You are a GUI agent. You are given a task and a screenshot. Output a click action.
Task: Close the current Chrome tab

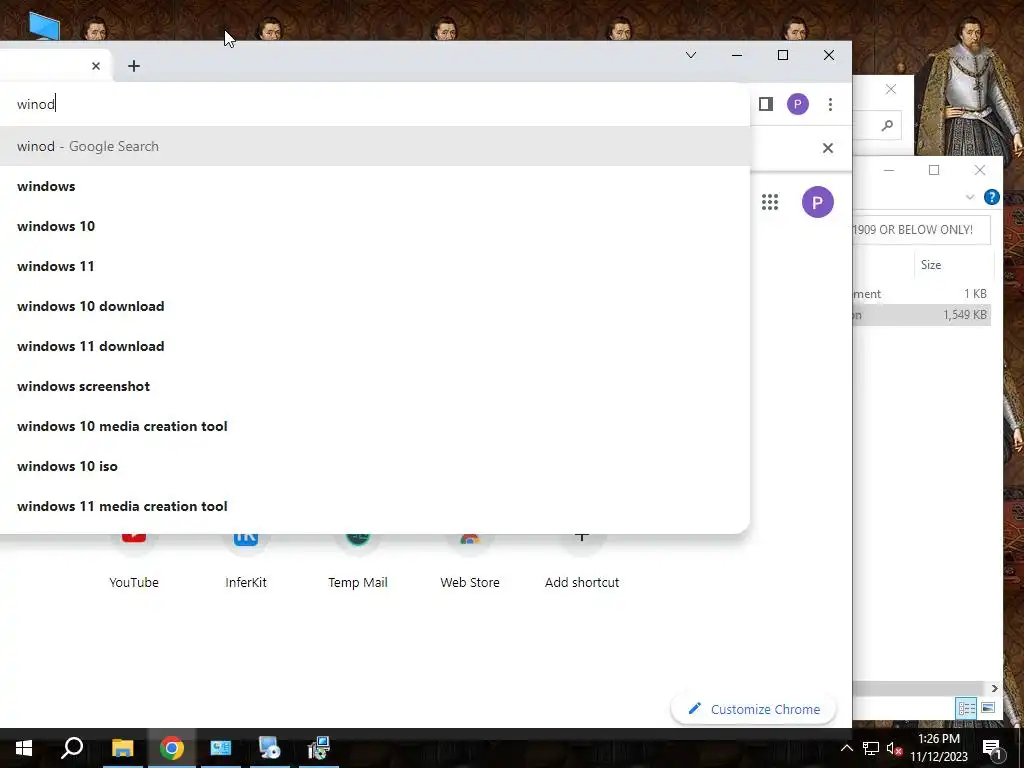click(x=96, y=66)
